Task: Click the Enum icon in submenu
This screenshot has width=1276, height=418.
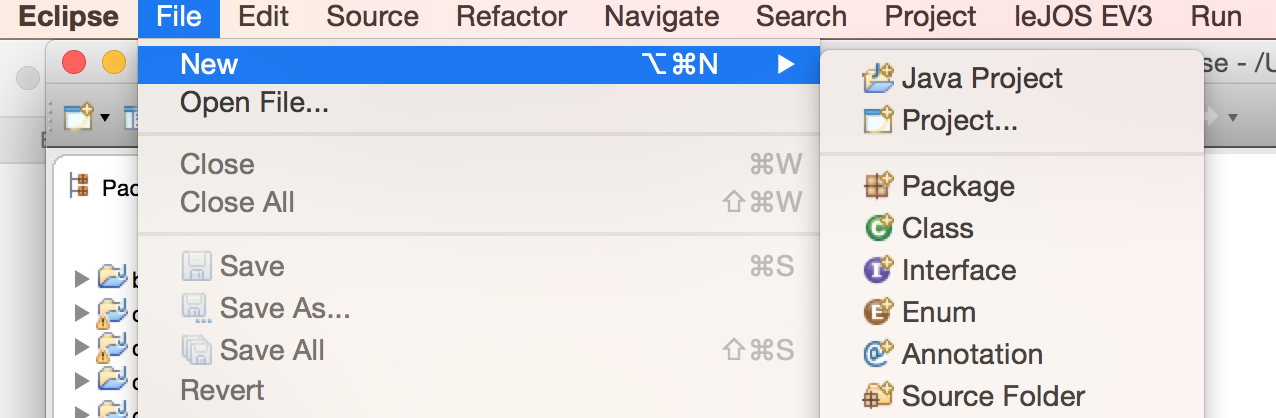Action: 877,312
